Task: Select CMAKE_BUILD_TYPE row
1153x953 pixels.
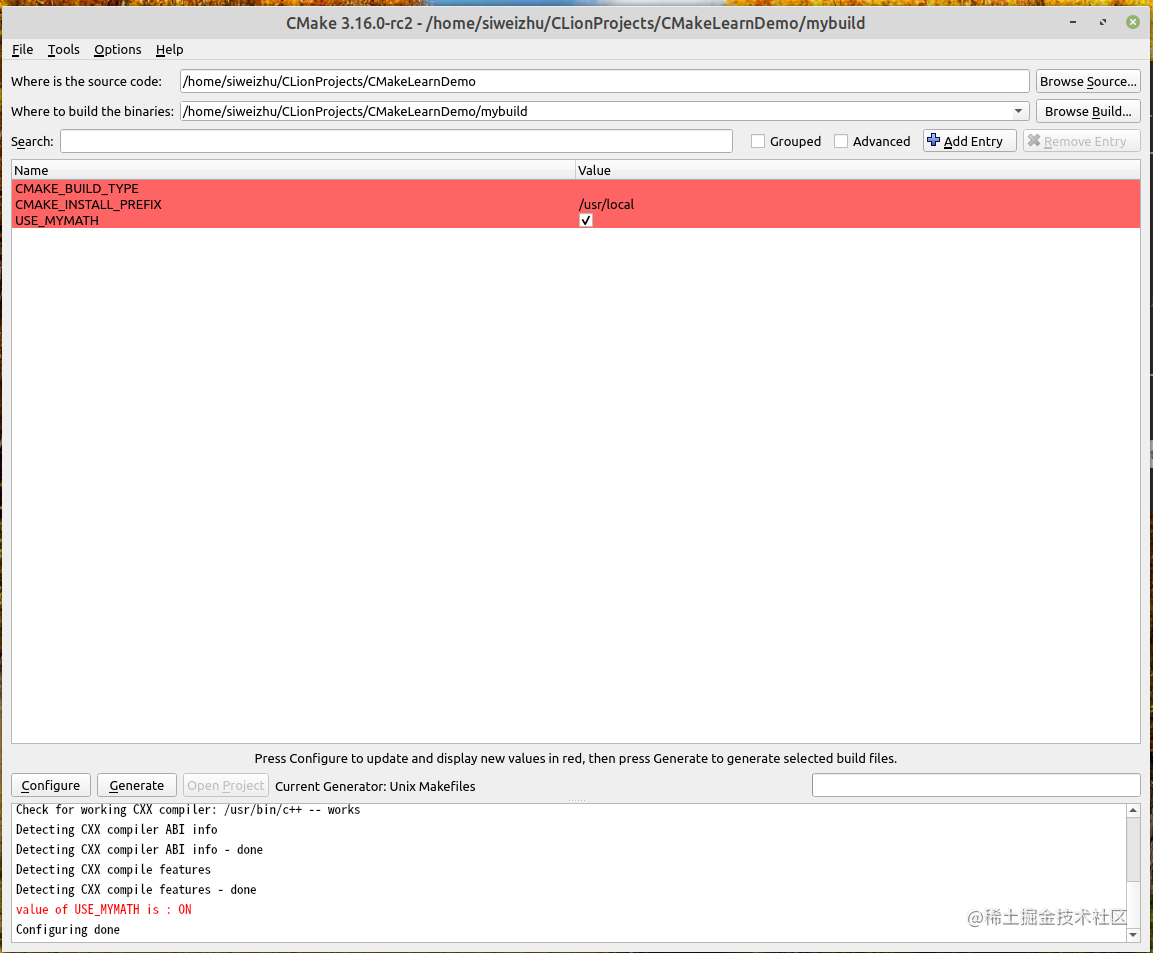Action: 576,188
